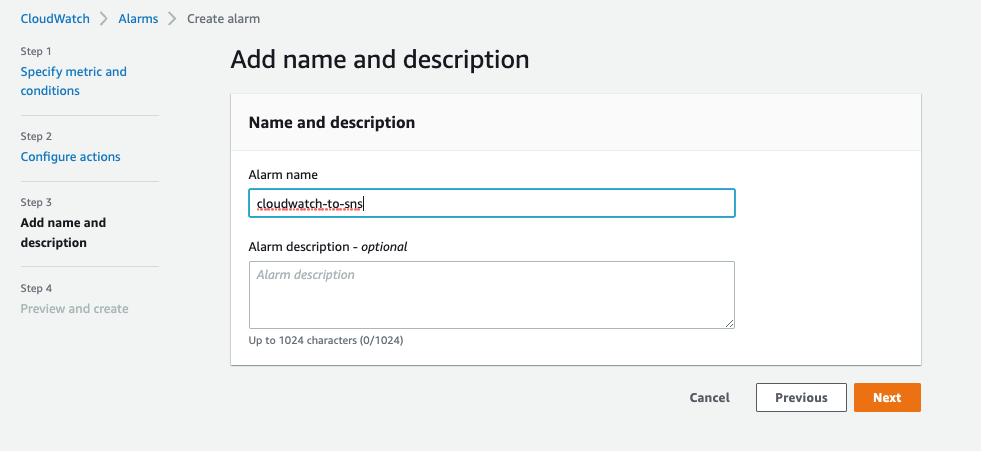Click inside the Alarm description text area
Screen dimensions: 981x451
pyautogui.click(x=490, y=295)
